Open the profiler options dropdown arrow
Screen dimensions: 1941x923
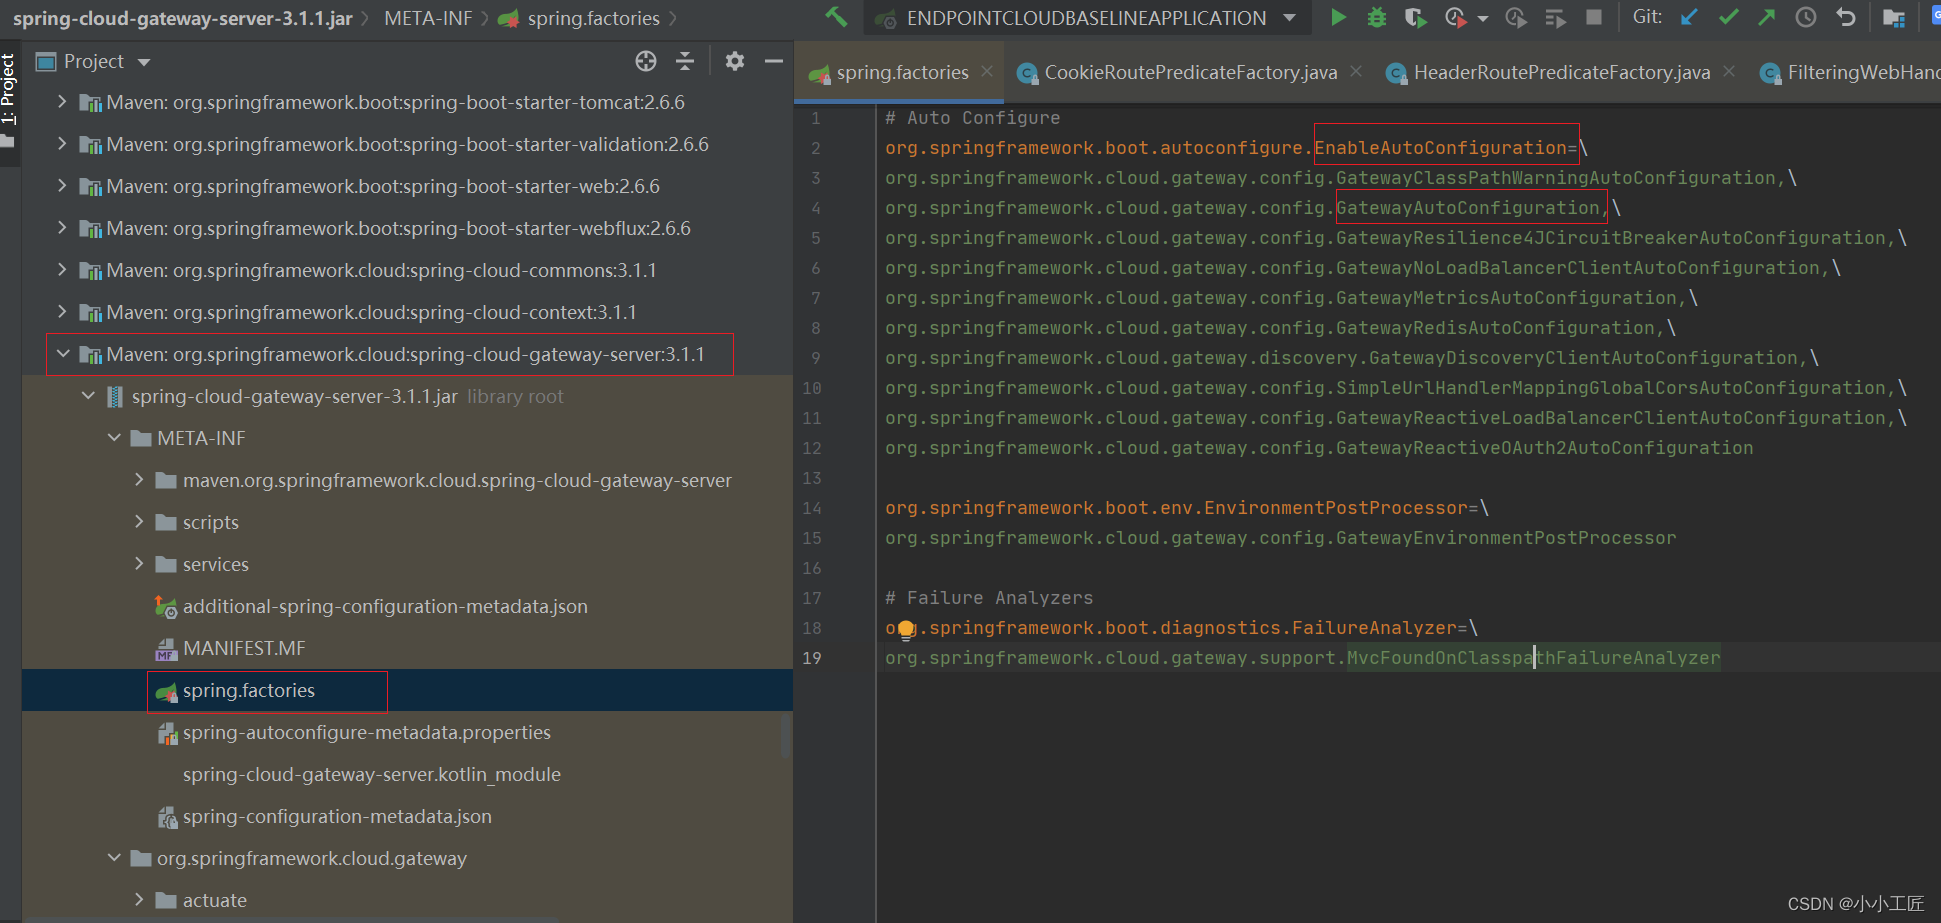click(x=1482, y=18)
